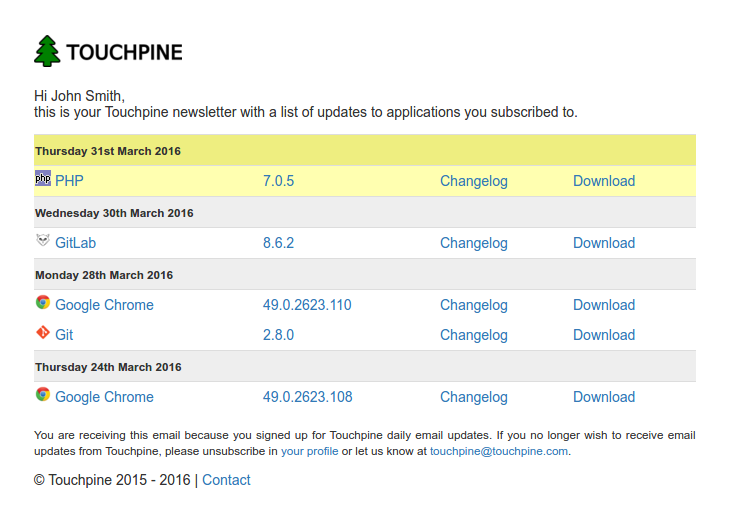Open the Changelog for Chrome 49.0.2623.108
The height and width of the screenshot is (523, 731).
click(x=473, y=397)
